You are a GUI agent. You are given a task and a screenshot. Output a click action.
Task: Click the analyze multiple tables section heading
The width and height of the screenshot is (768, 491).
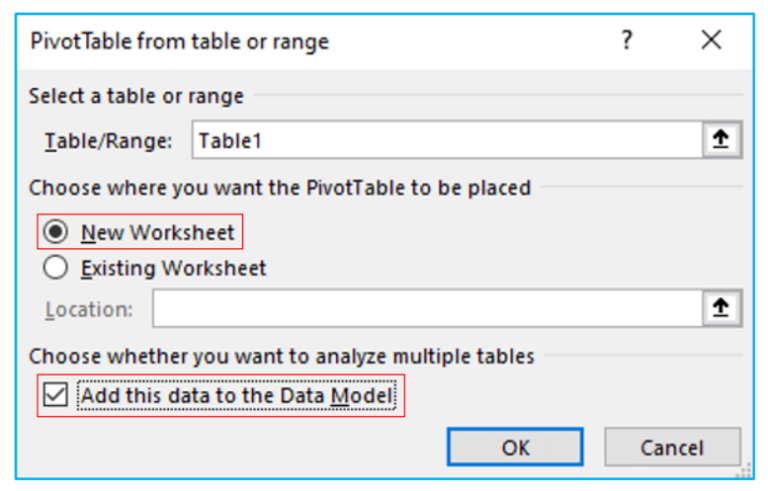(281, 356)
